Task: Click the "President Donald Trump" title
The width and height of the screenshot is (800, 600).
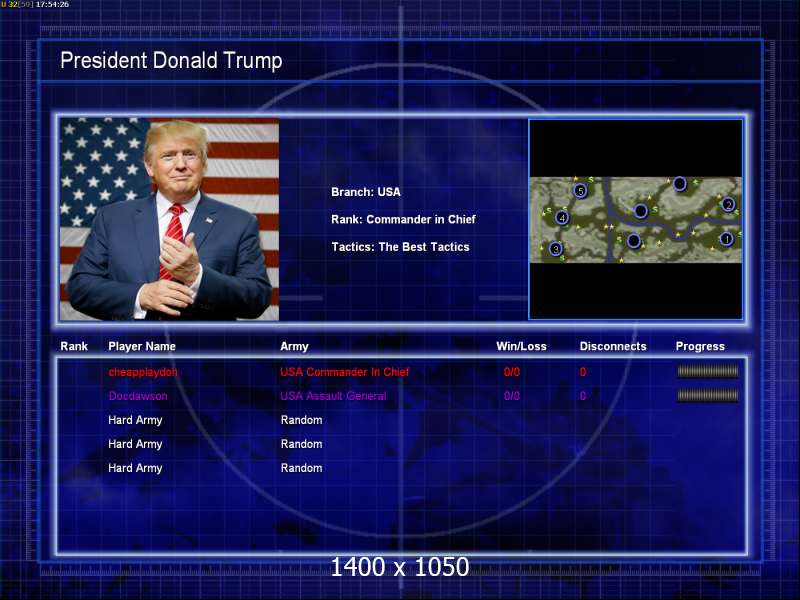Action: (171, 60)
